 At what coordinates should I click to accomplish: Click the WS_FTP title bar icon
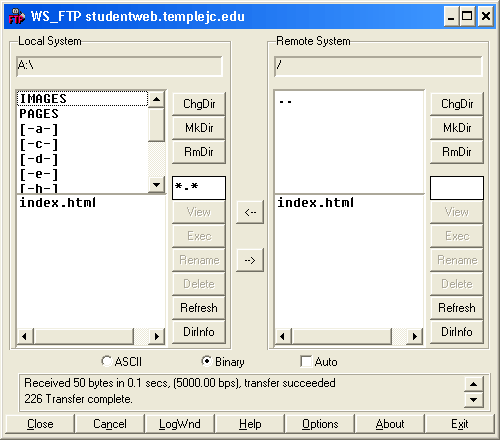pos(16,16)
